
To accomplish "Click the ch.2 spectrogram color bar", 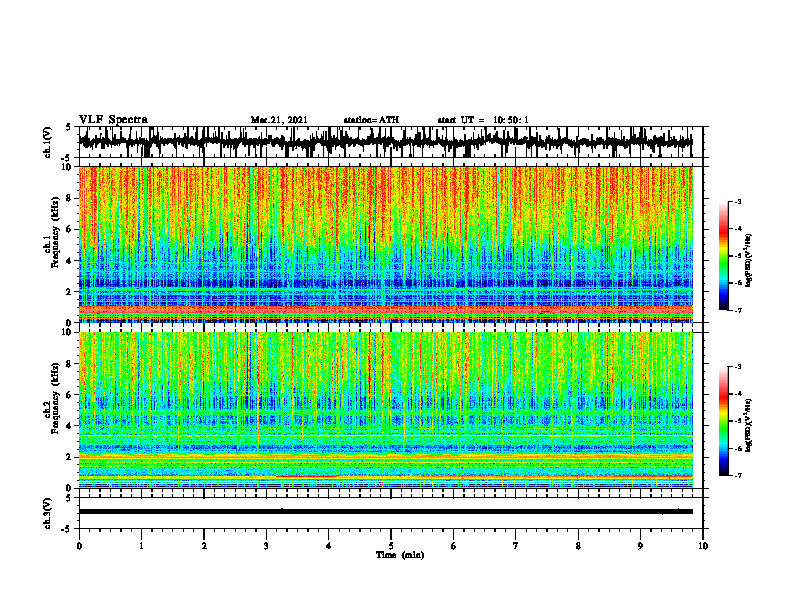I will pyautogui.click(x=723, y=421).
